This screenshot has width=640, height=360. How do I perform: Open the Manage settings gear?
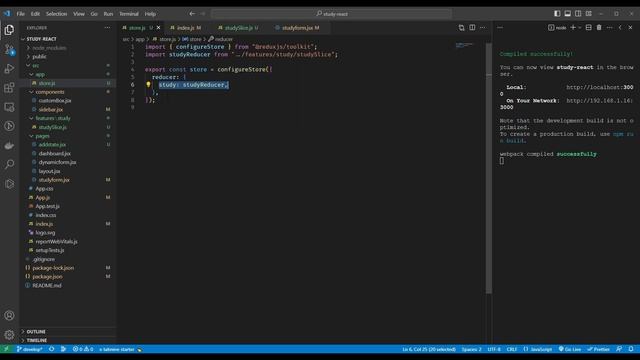tap(9, 335)
